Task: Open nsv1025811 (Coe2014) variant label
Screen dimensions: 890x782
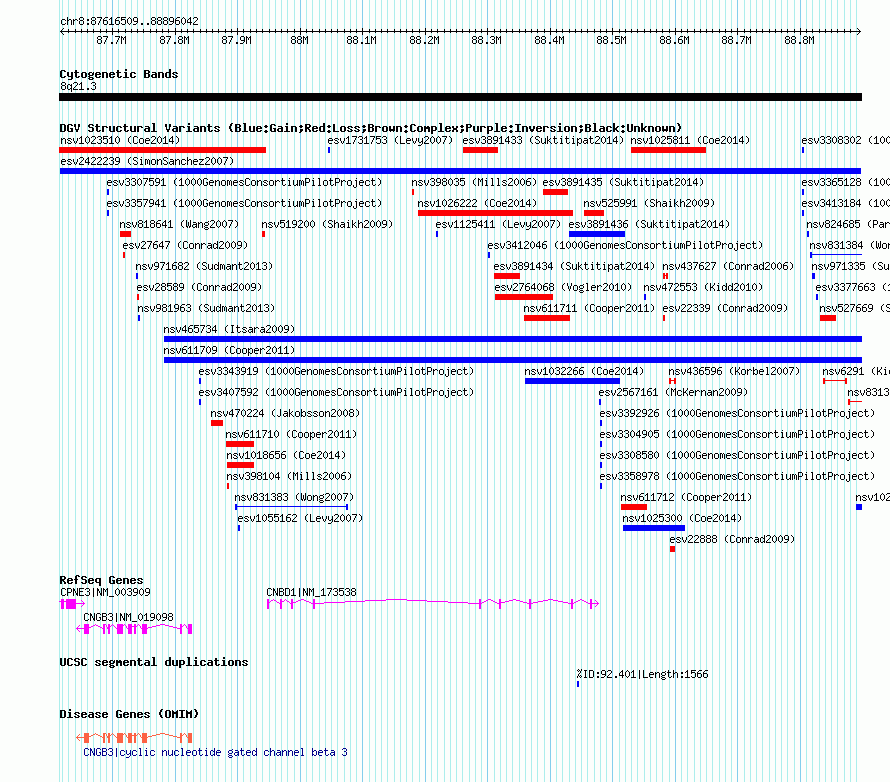Action: point(690,140)
